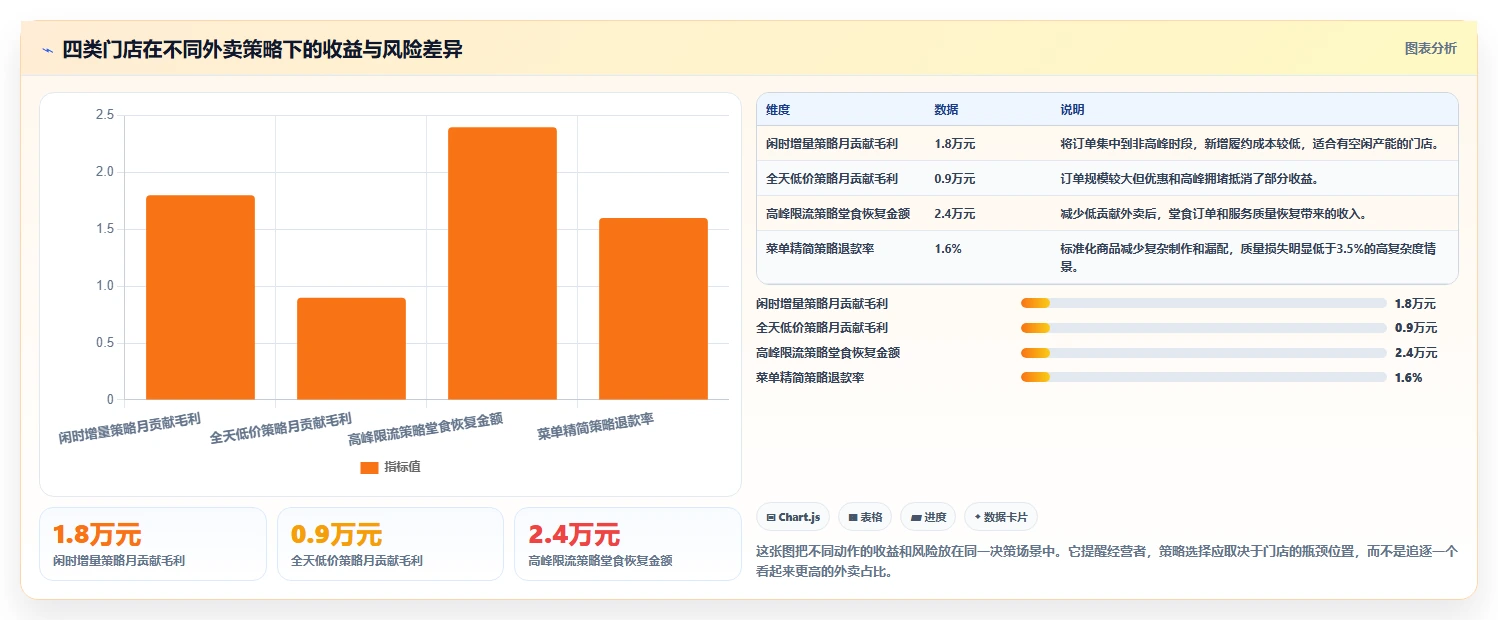Click the 1.6% table data cell
The height and width of the screenshot is (620, 1498).
pyautogui.click(x=948, y=249)
